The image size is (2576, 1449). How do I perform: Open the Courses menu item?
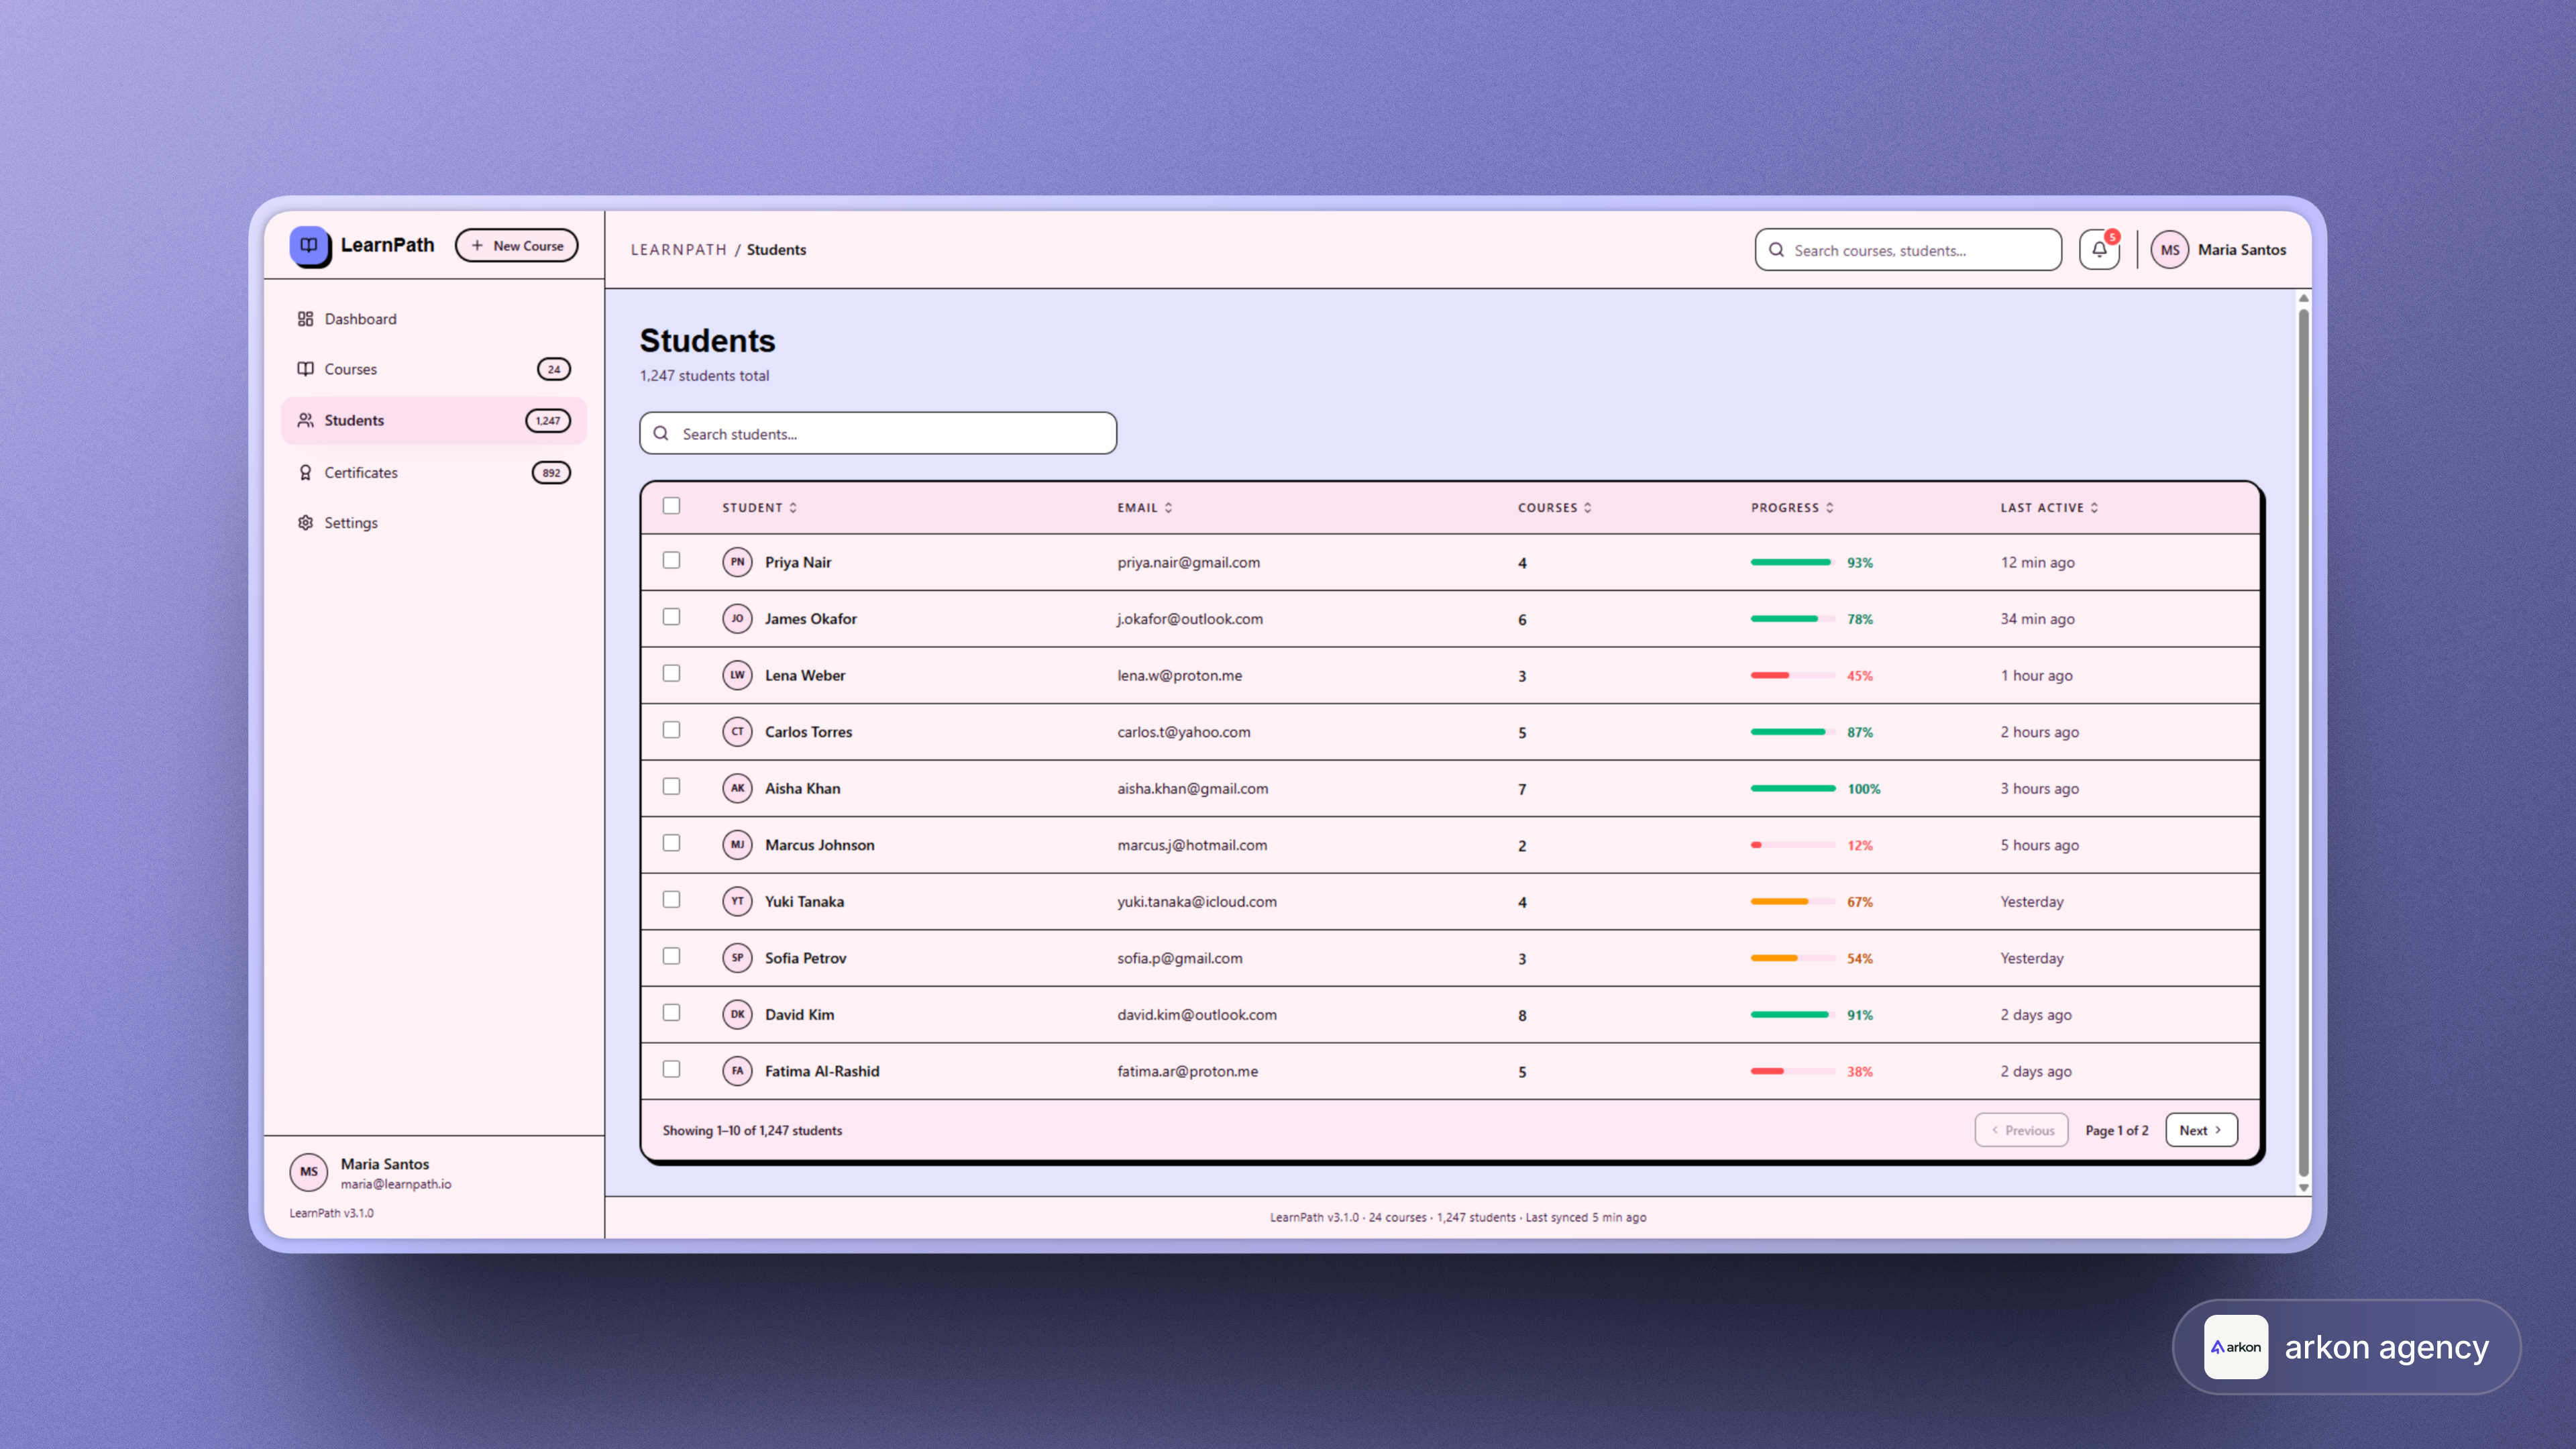pyautogui.click(x=433, y=369)
